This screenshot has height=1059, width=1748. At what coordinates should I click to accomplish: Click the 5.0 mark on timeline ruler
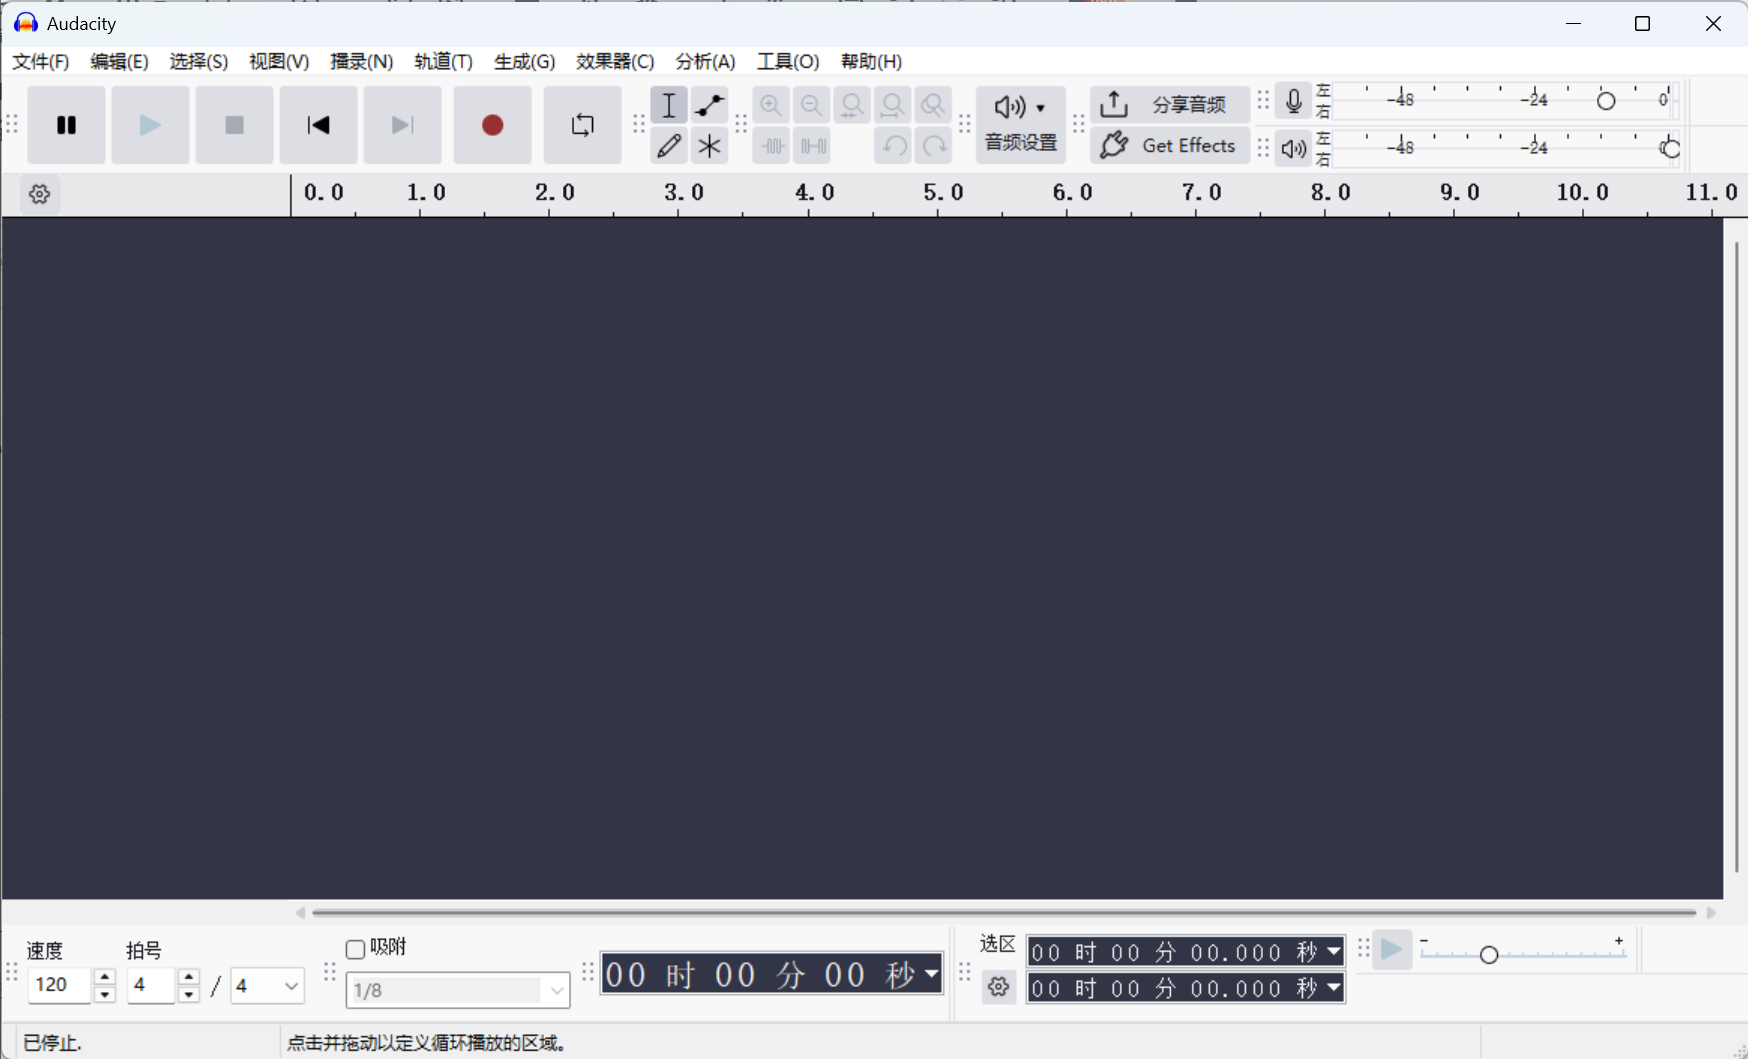(943, 193)
